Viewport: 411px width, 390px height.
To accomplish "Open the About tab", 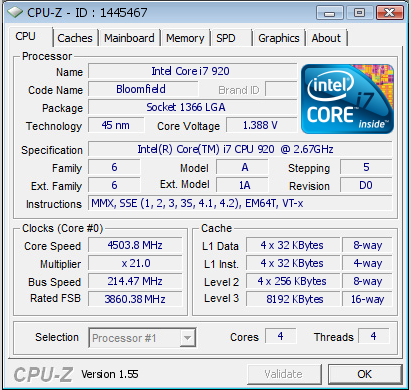I will (326, 38).
